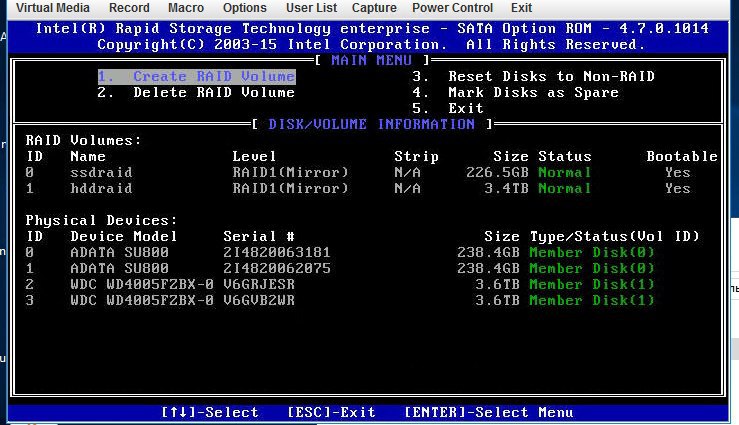Open the Power Control menu
739x425 pixels.
[452, 8]
